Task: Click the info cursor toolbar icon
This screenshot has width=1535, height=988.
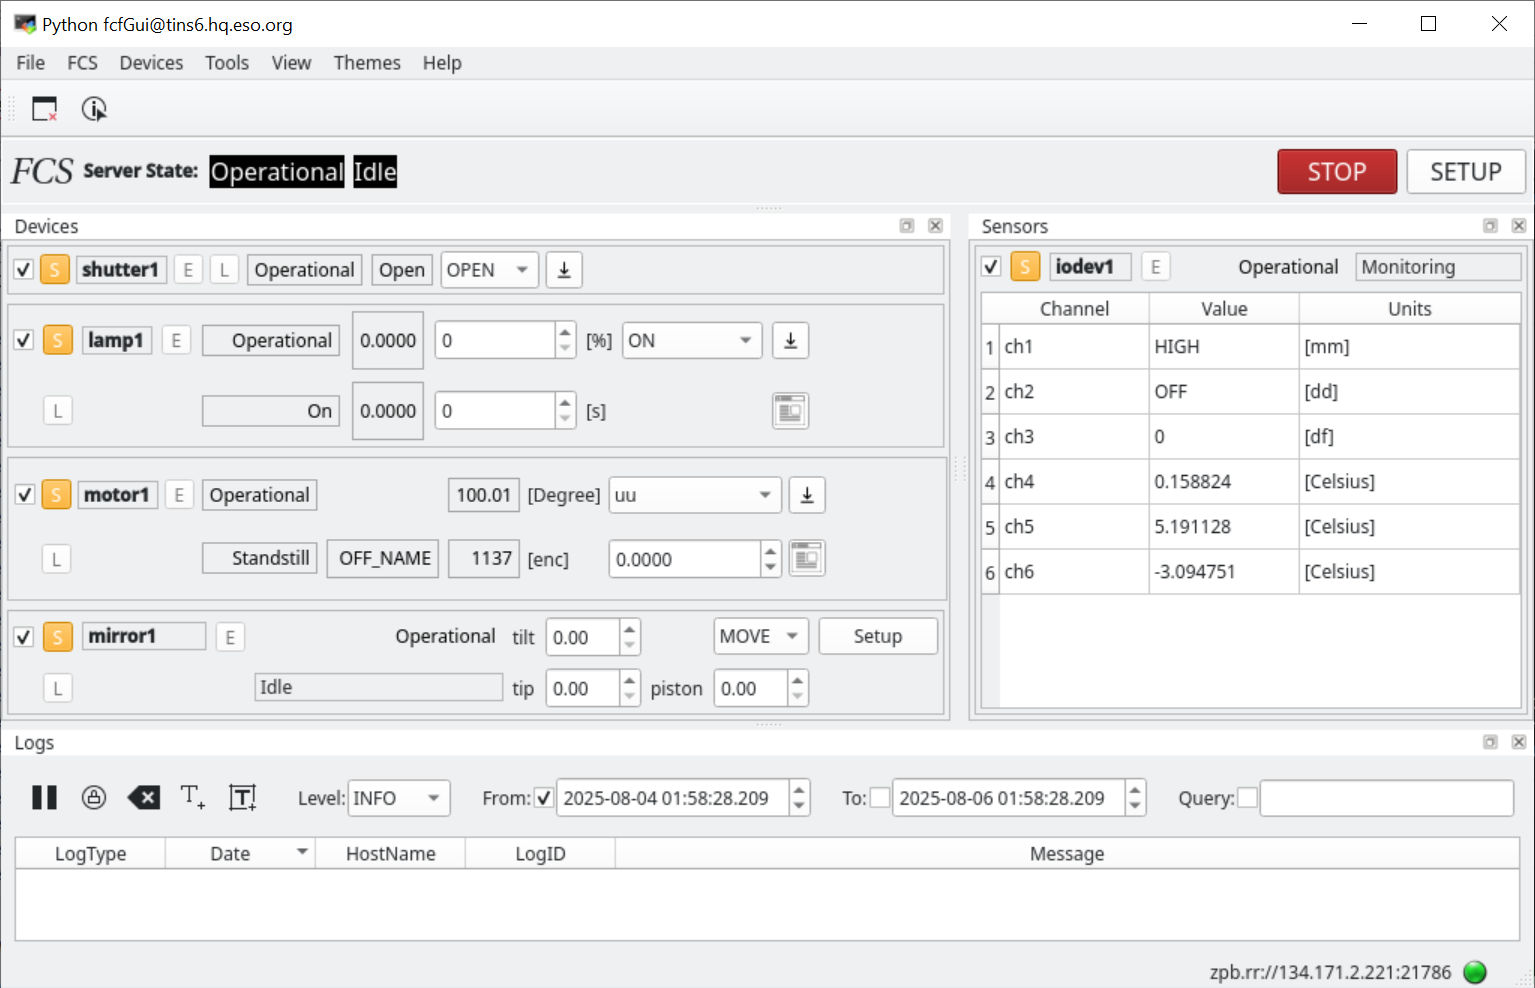Action: [94, 109]
